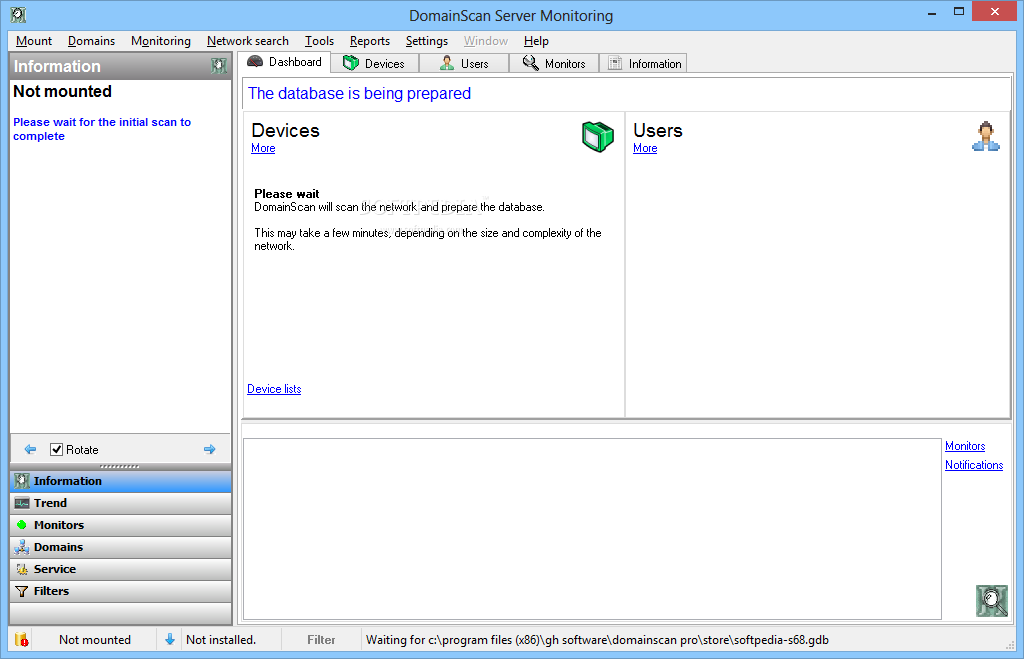The width and height of the screenshot is (1024, 659).
Task: Open the Trend sidebar section
Action: tap(120, 503)
